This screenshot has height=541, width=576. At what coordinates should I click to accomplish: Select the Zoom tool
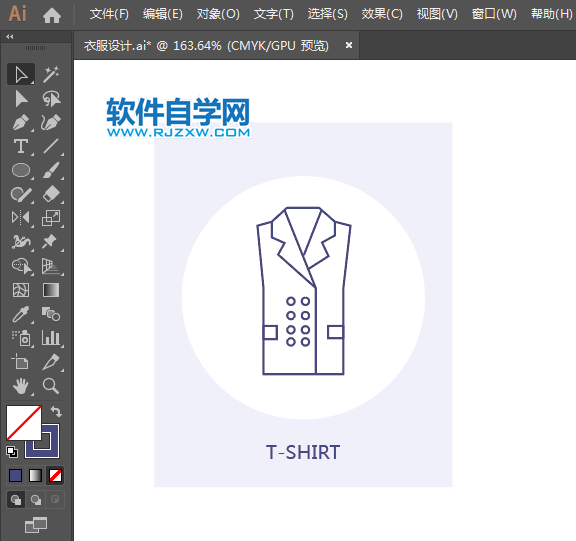51,386
